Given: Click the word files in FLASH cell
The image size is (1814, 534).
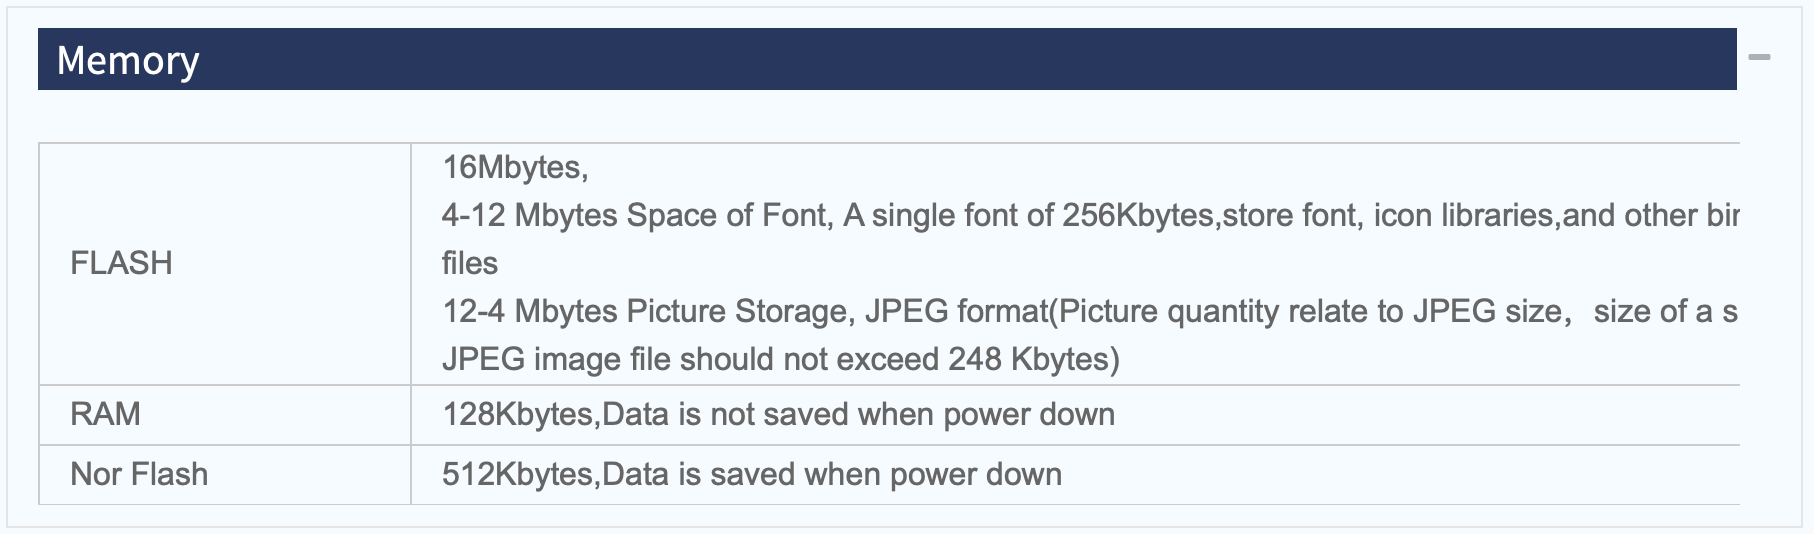Looking at the screenshot, I should (x=470, y=263).
